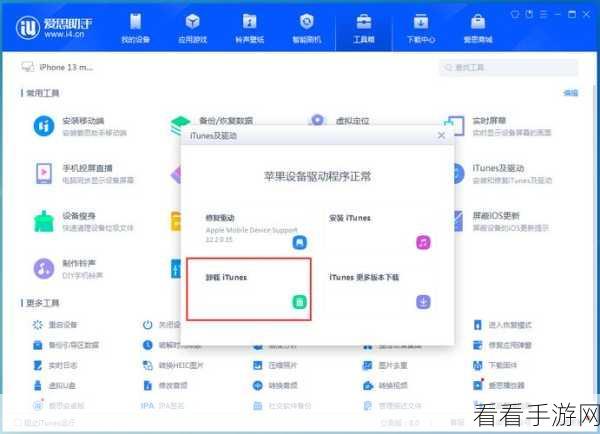Open the hamburger menu in title bar
Image resolution: width=600 pixels, height=434 pixels.
(x=543, y=15)
